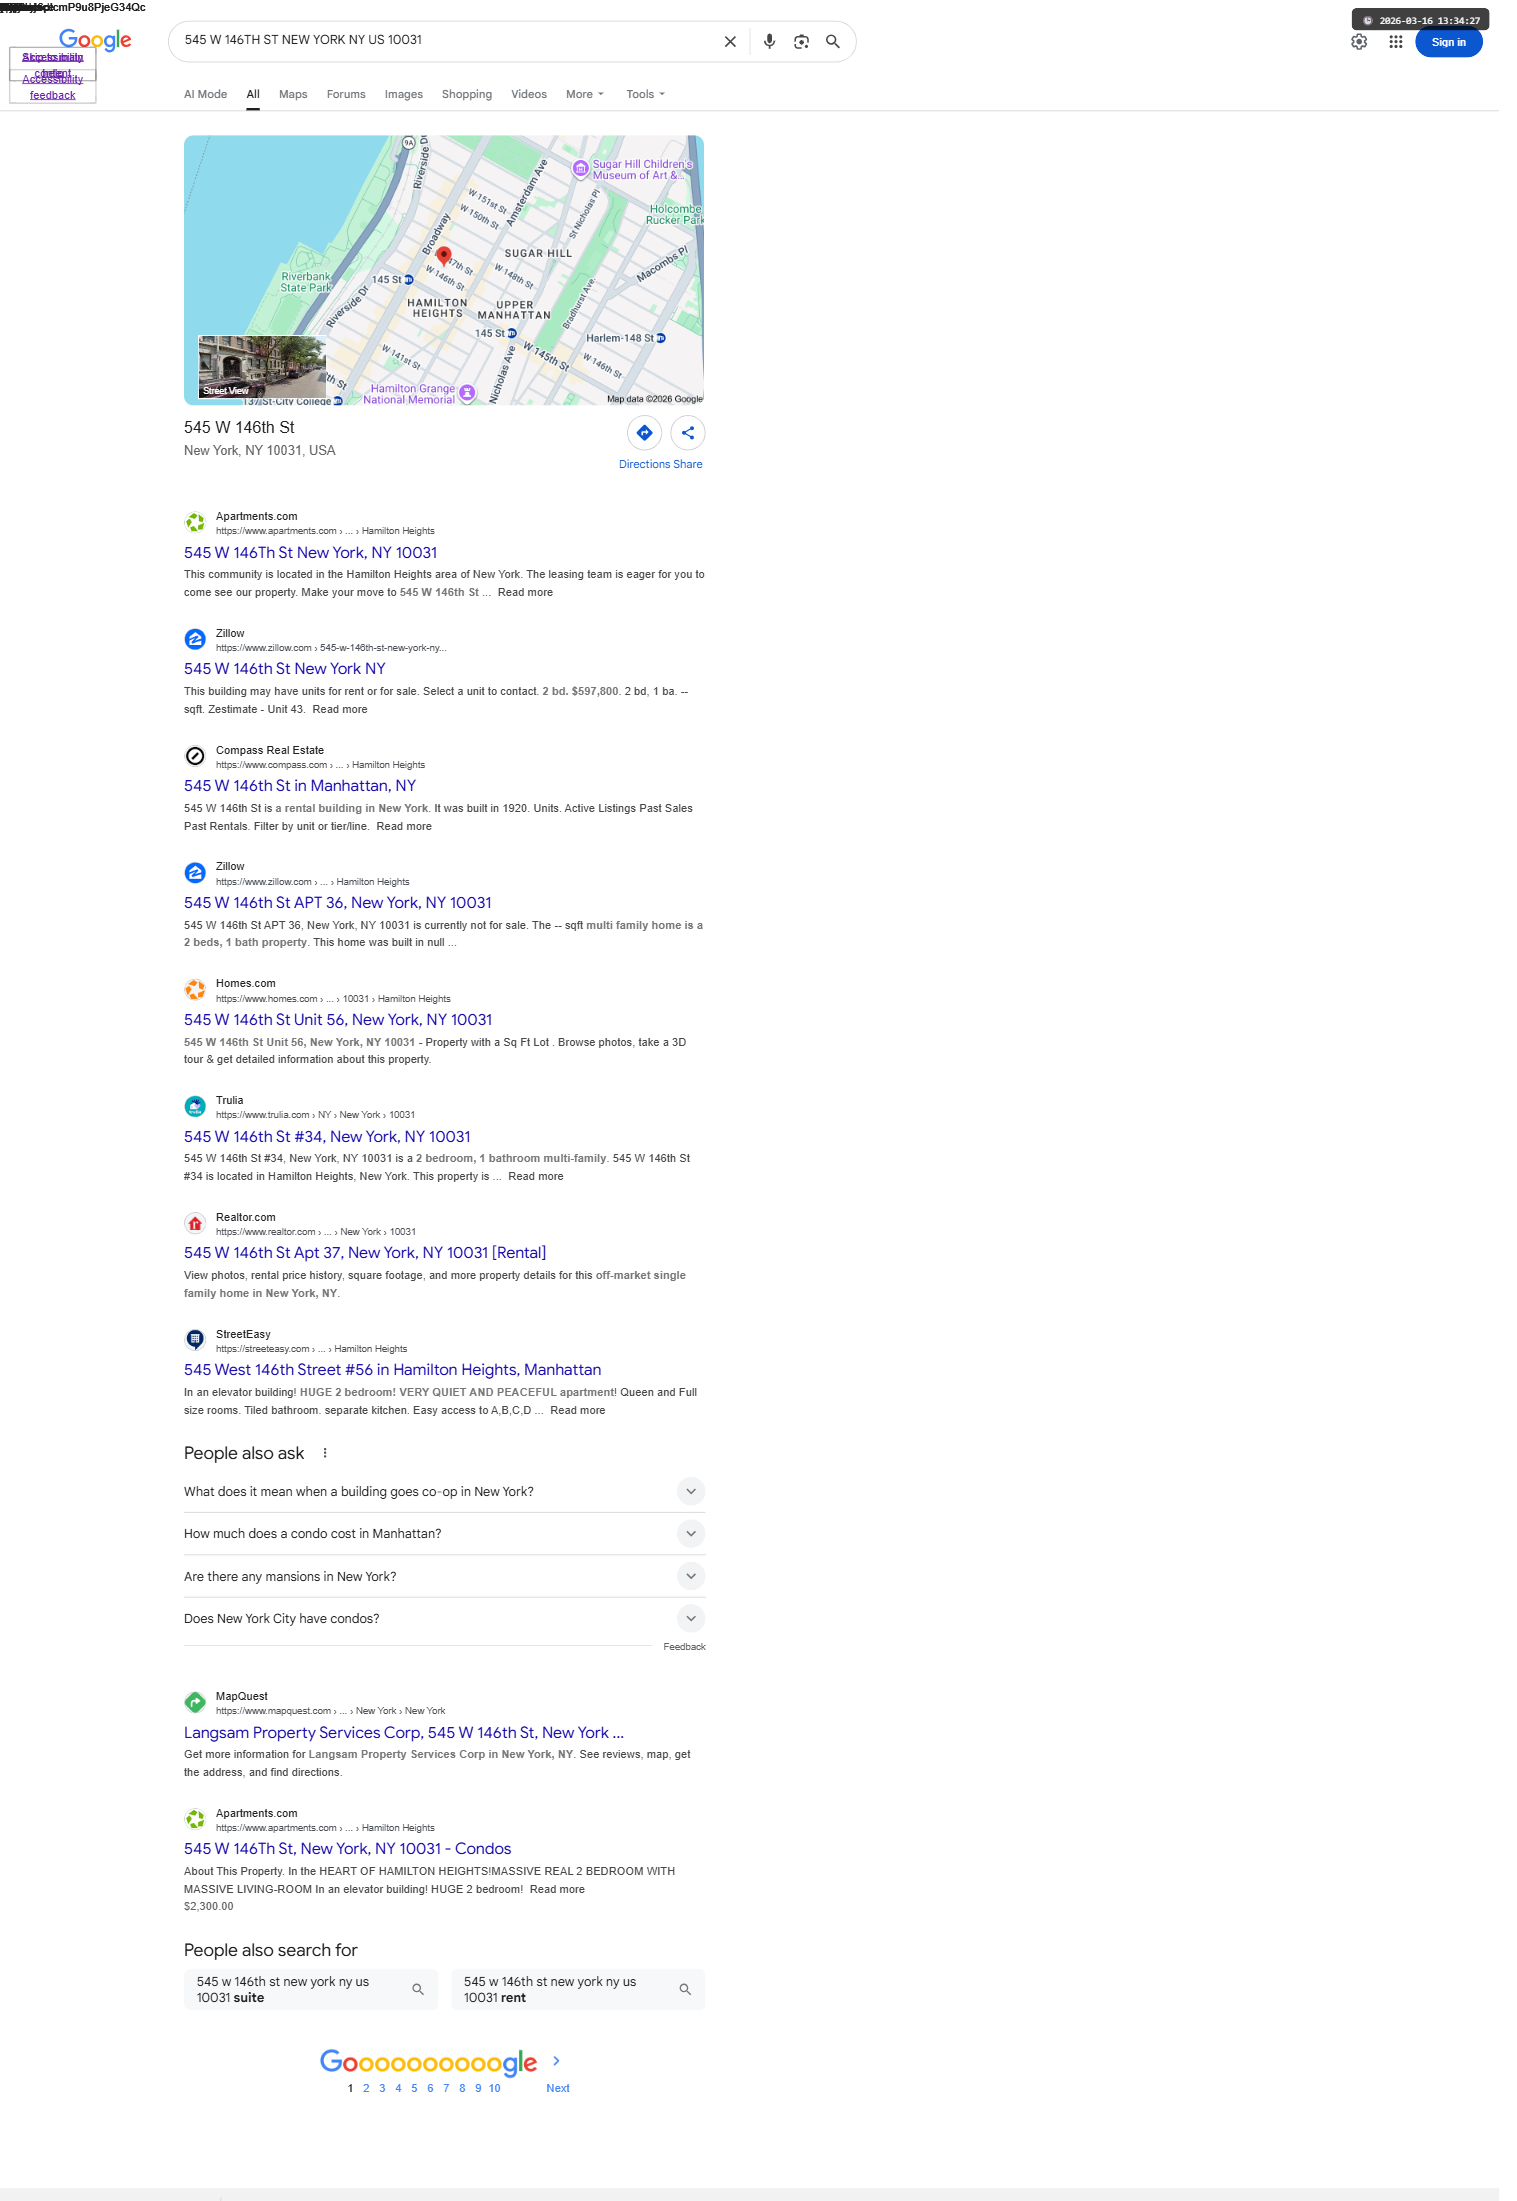1517x2201 pixels.
Task: Start a voice search with microphone
Action: (x=769, y=42)
